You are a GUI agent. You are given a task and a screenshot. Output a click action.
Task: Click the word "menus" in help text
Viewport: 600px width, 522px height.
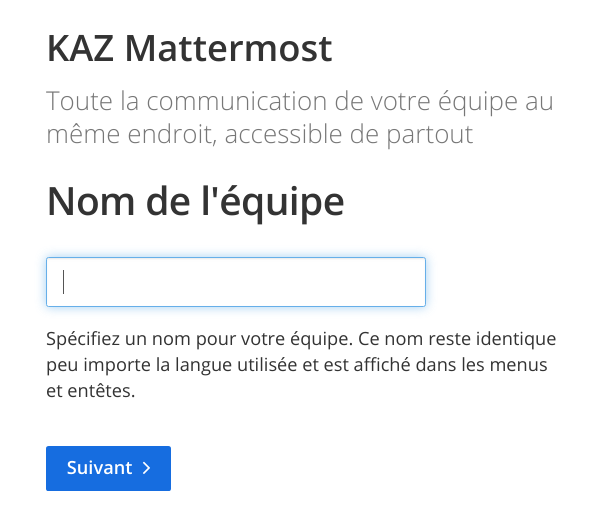524,365
